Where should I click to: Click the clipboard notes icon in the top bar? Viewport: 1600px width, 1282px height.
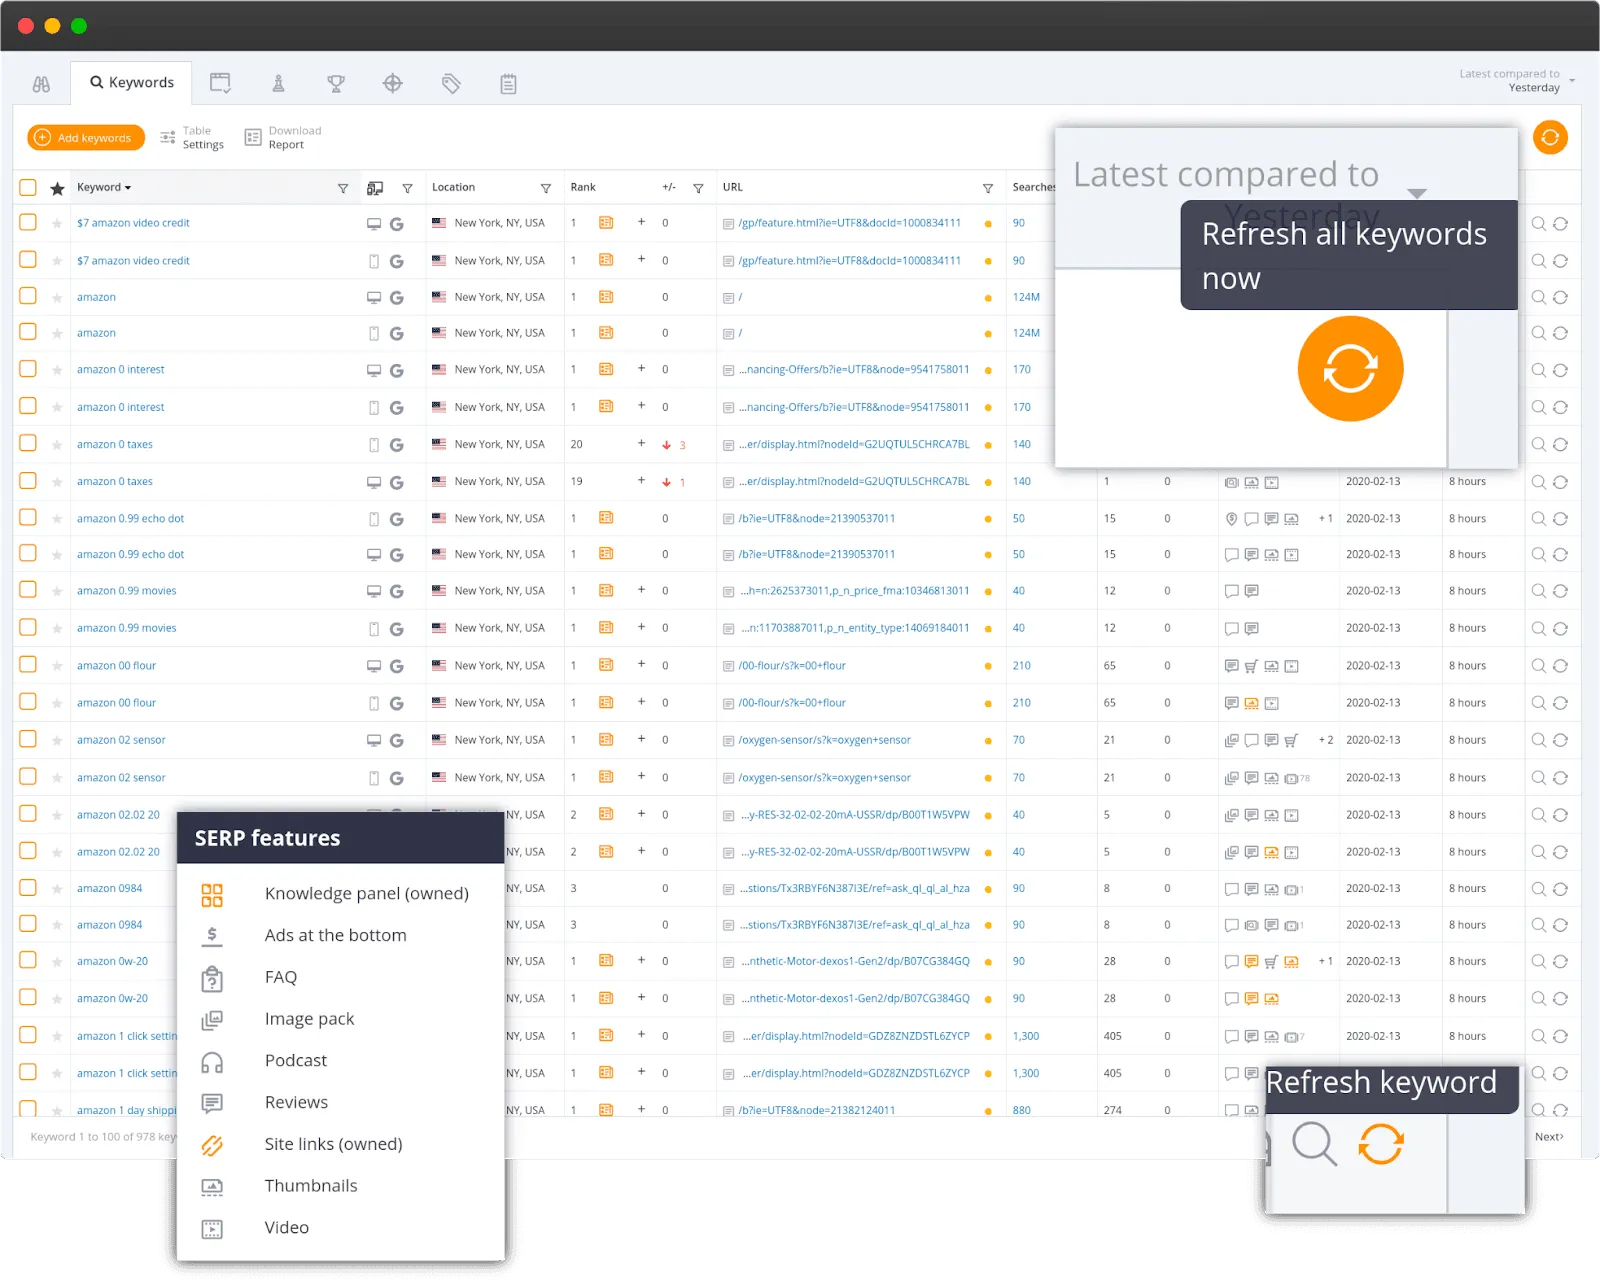tap(508, 83)
